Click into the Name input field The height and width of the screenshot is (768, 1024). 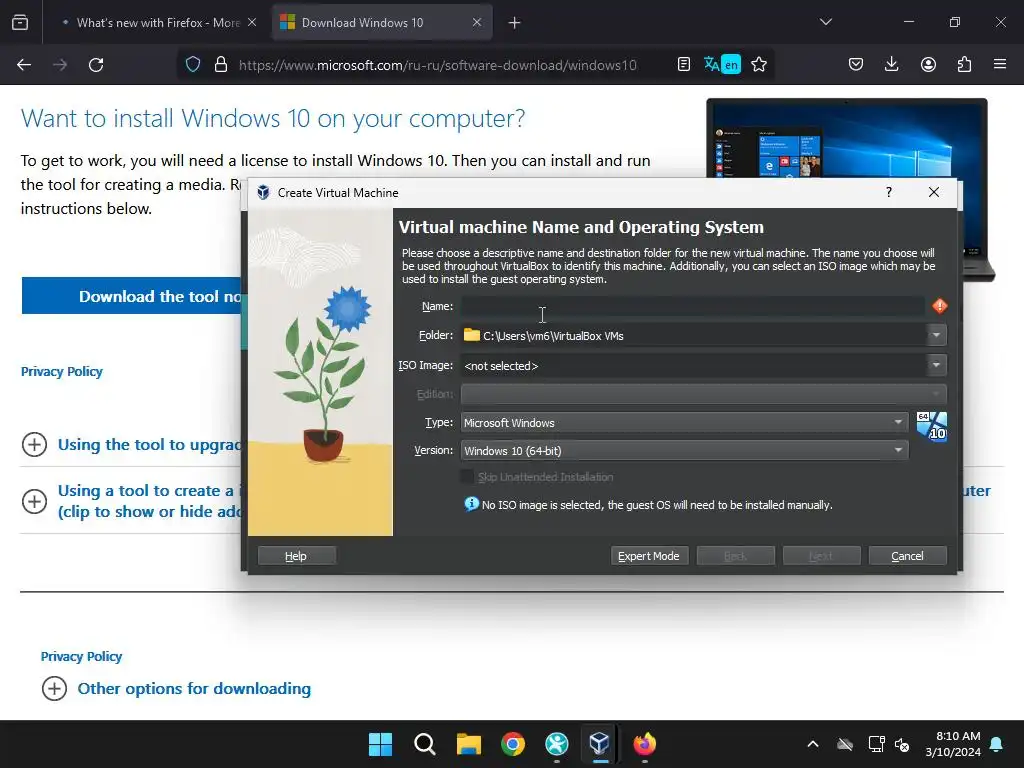[x=694, y=306]
